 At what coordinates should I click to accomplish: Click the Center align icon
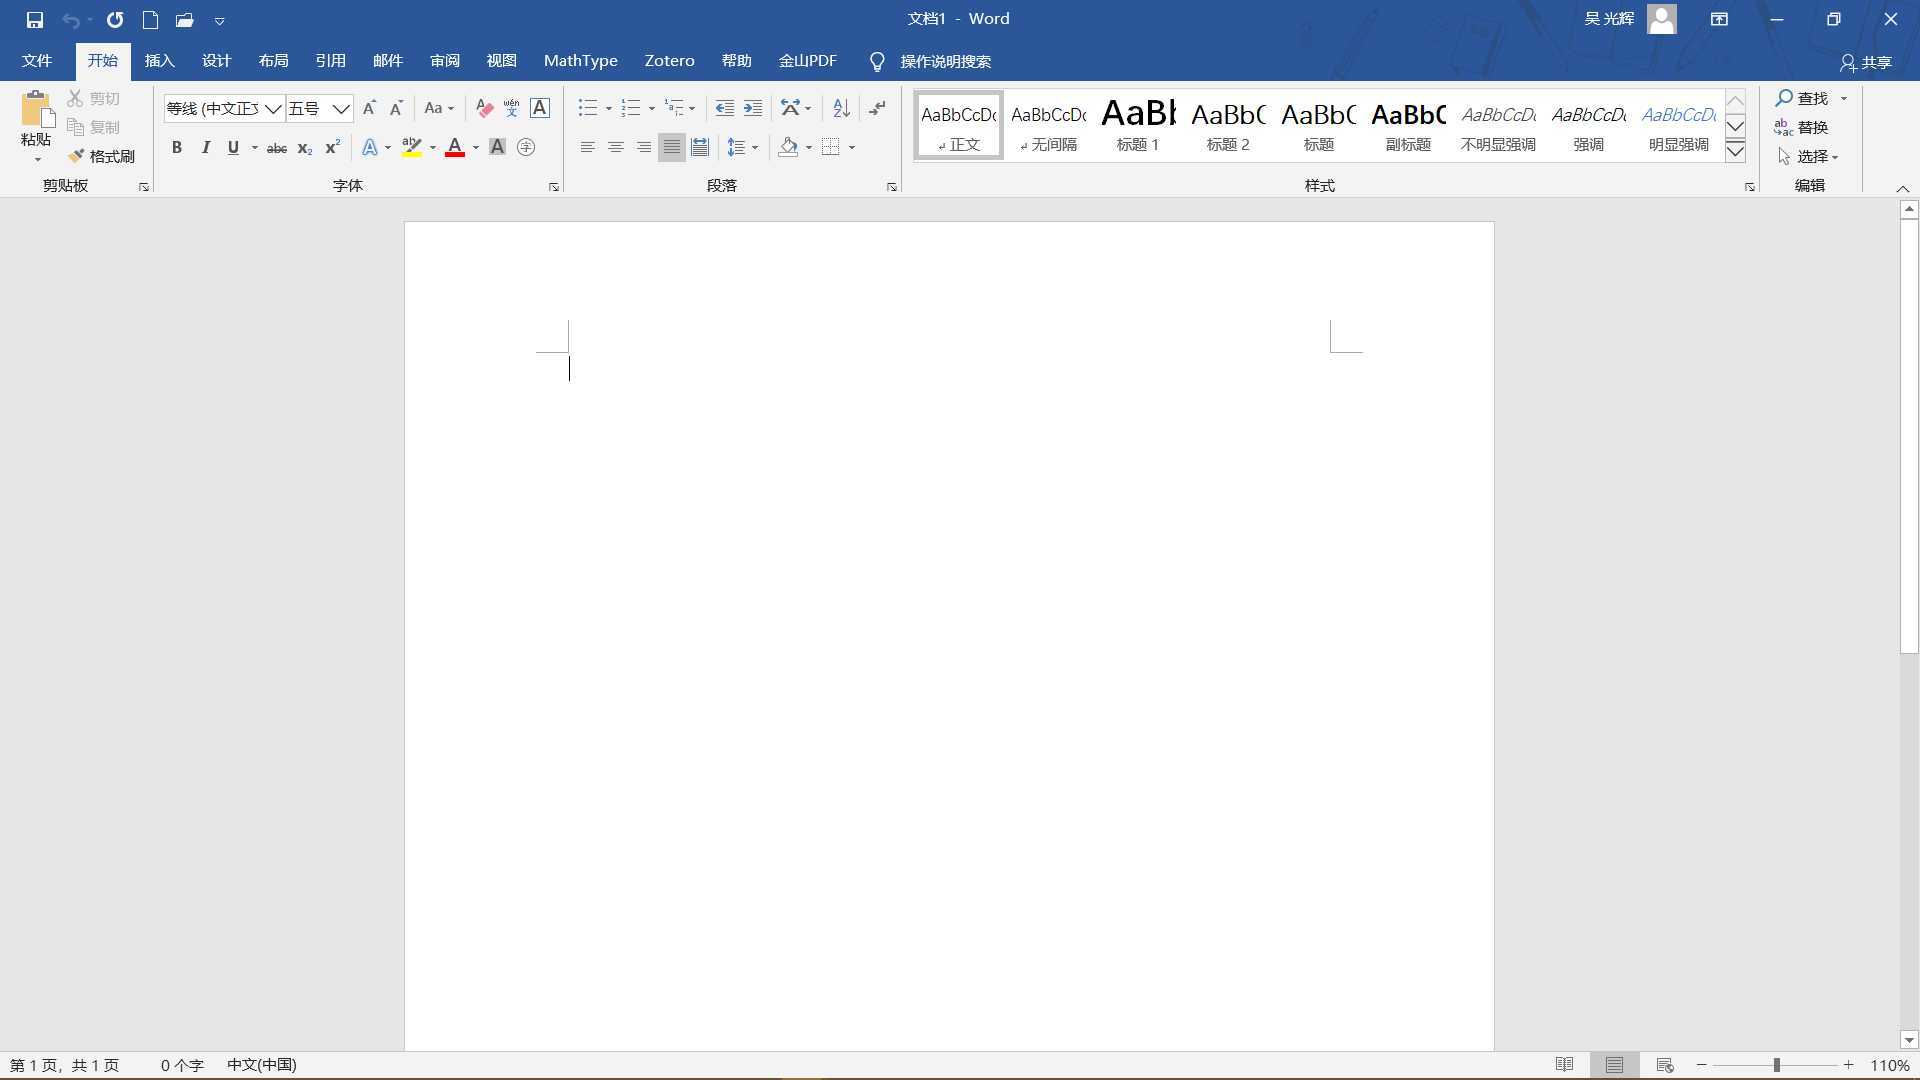click(x=616, y=147)
